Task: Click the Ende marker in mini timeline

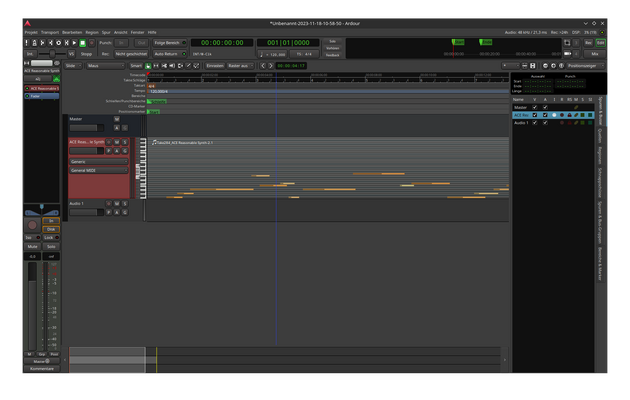Action: [x=486, y=42]
